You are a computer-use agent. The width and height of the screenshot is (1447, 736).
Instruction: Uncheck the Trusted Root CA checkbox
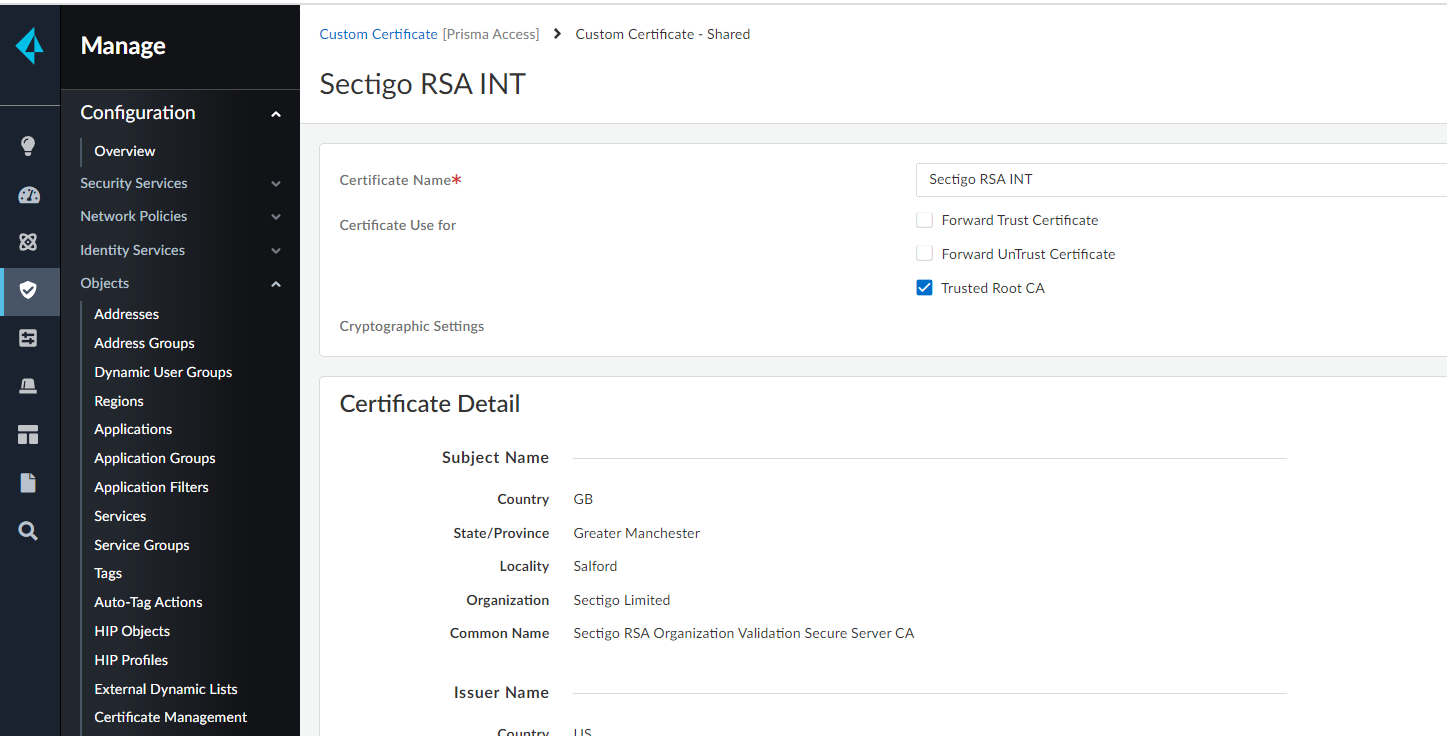point(925,288)
